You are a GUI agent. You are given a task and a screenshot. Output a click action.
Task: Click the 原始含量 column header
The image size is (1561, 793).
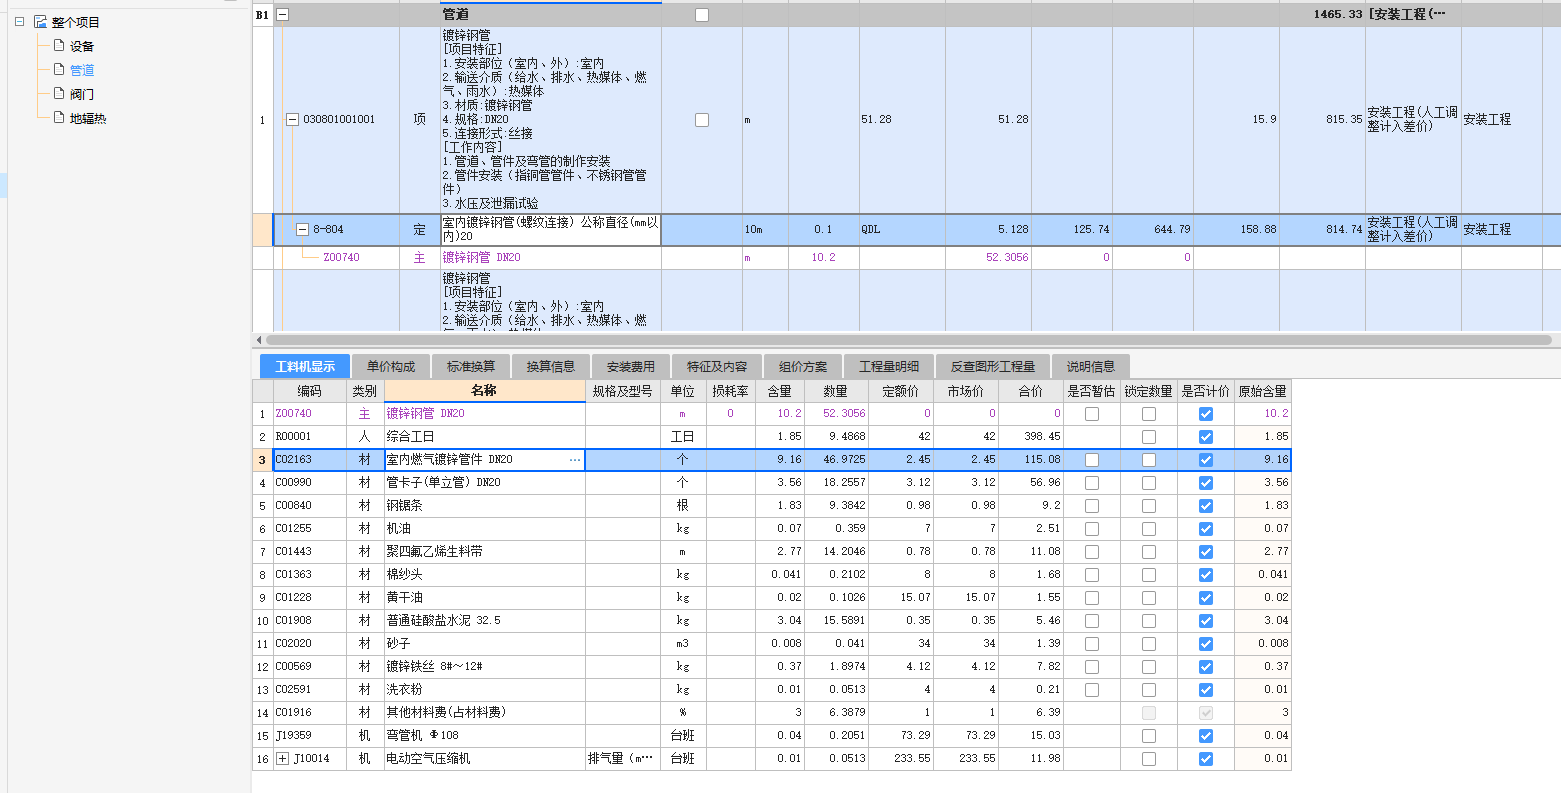(x=1263, y=391)
